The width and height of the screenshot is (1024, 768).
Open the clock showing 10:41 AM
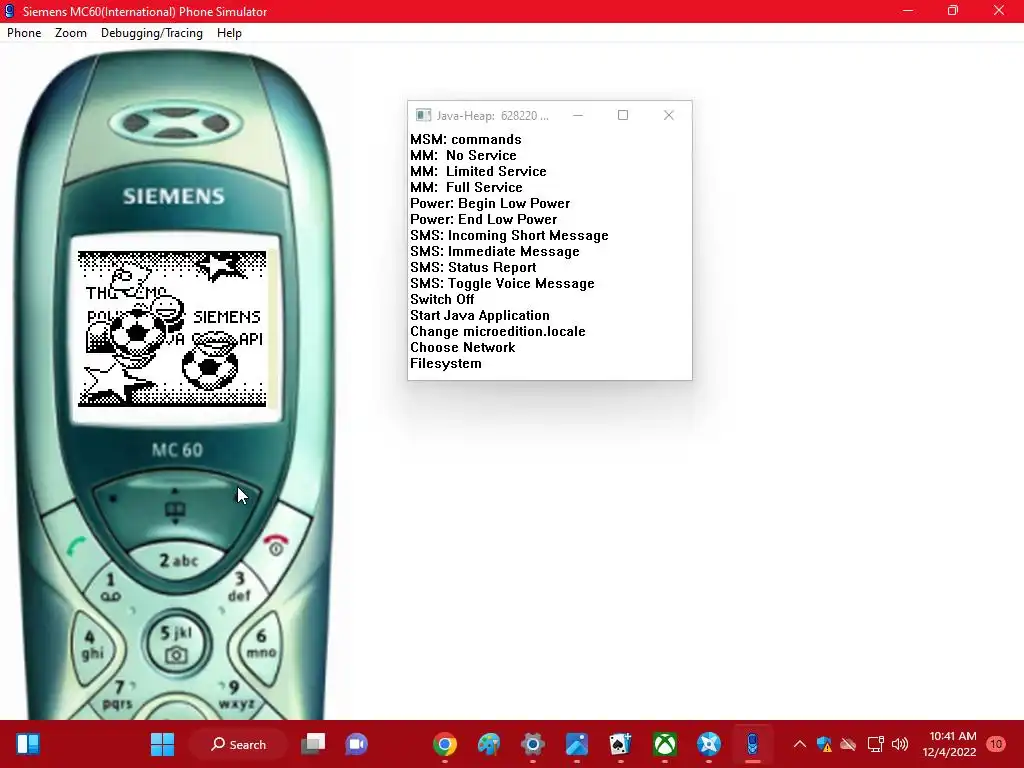[x=950, y=744]
